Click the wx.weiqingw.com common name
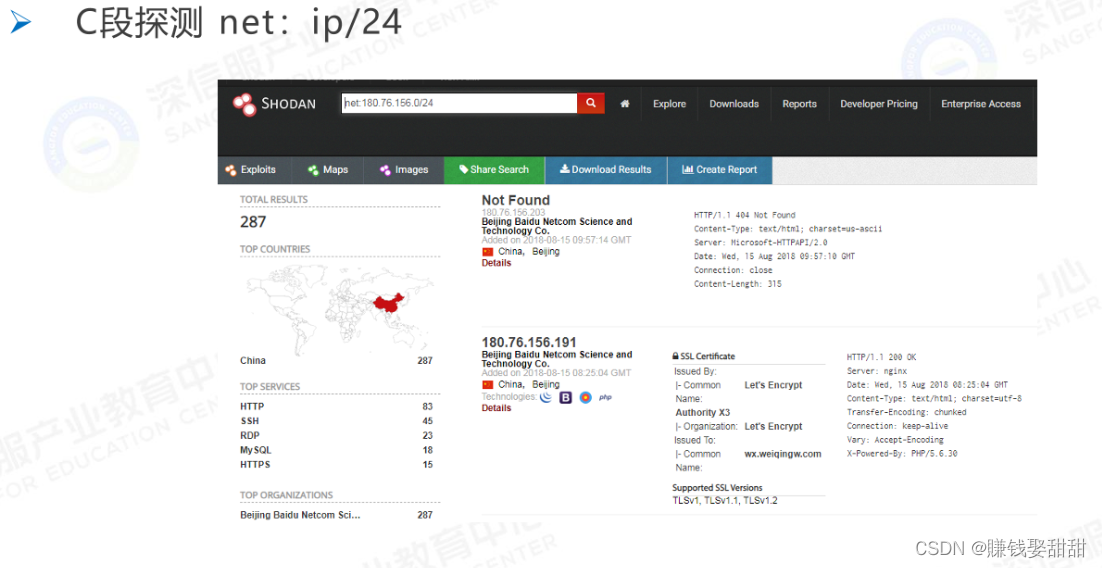The image size is (1102, 568). (x=782, y=454)
